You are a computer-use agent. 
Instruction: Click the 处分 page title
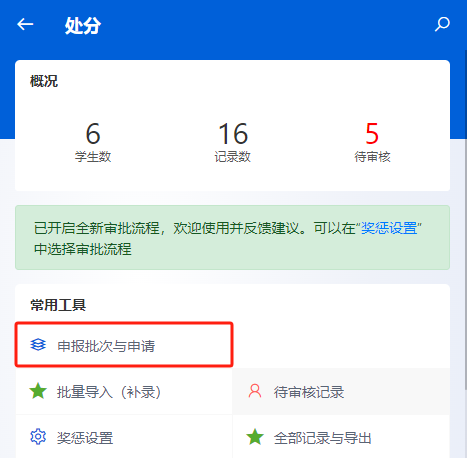[83, 25]
